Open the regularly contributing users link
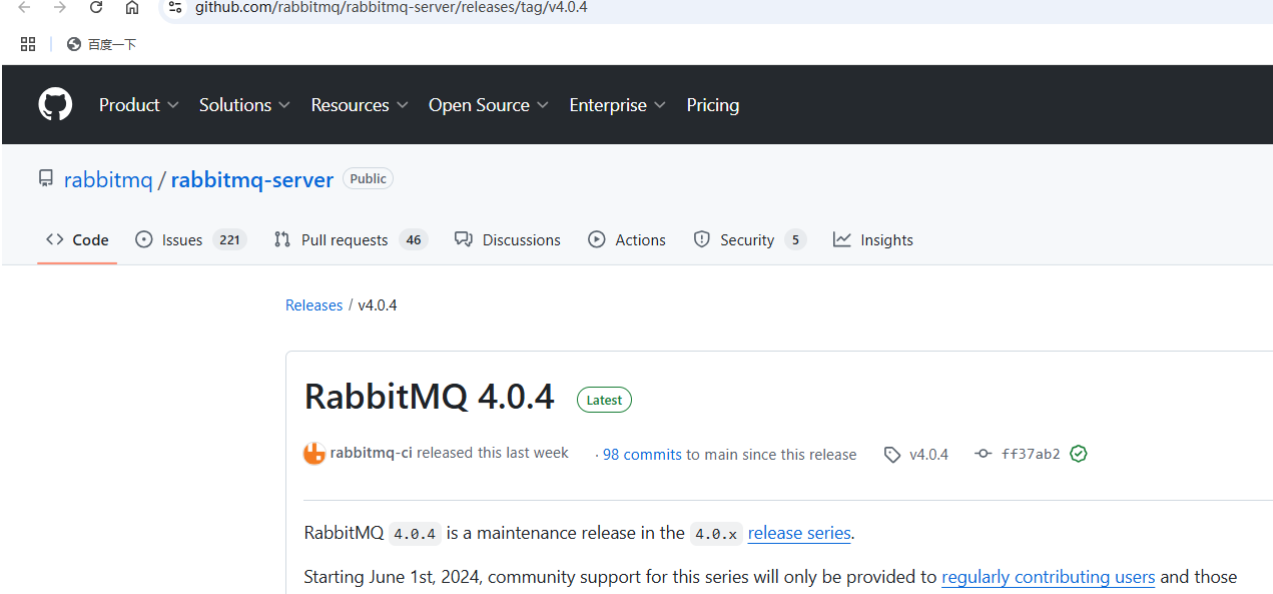The image size is (1273, 594). coord(1048,577)
